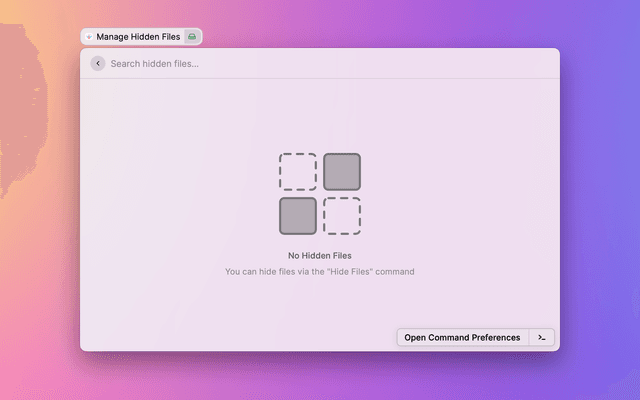Click the bottom-left filled square in the placeholder
The height and width of the screenshot is (400, 640).
tap(297, 216)
